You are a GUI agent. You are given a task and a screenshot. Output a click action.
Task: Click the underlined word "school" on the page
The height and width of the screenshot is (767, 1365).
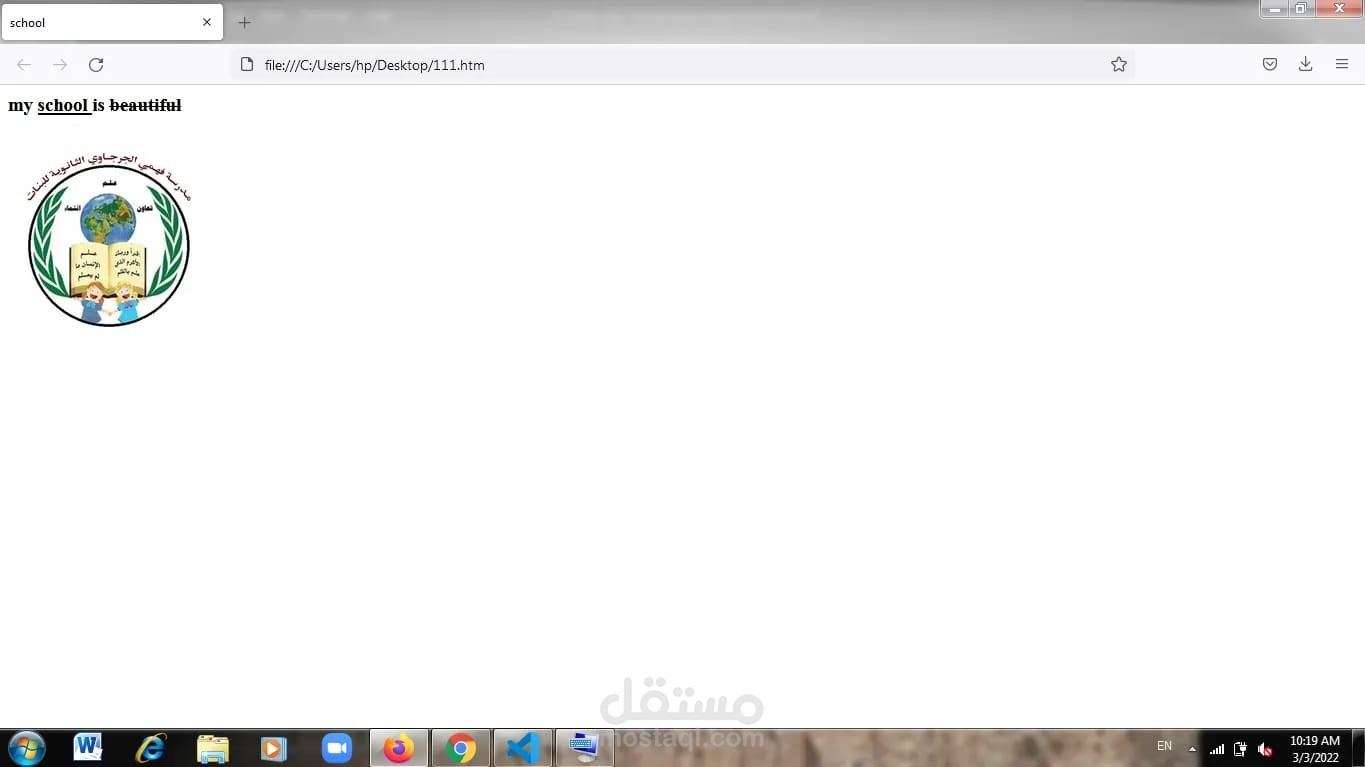(63, 105)
